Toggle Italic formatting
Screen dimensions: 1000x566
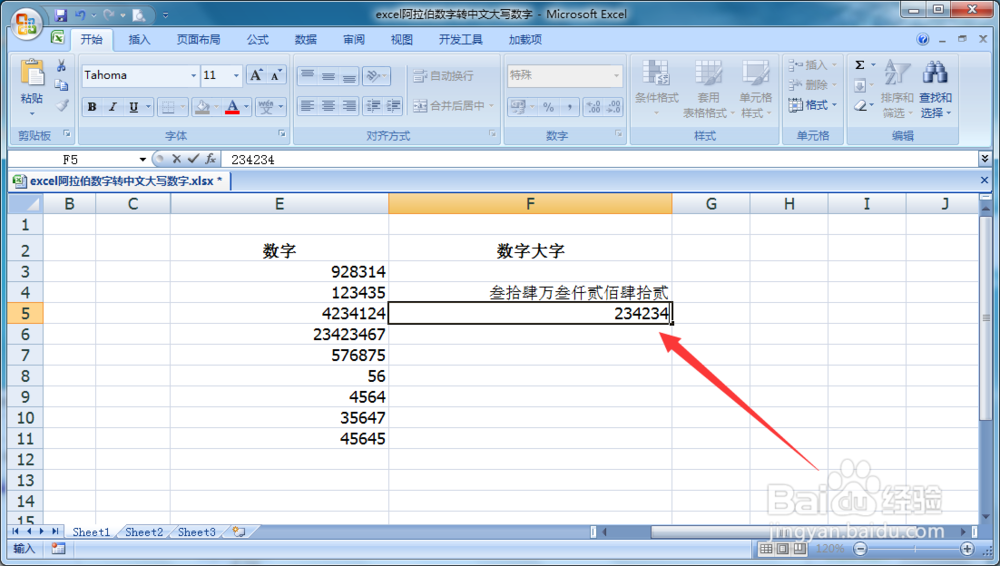click(x=112, y=107)
